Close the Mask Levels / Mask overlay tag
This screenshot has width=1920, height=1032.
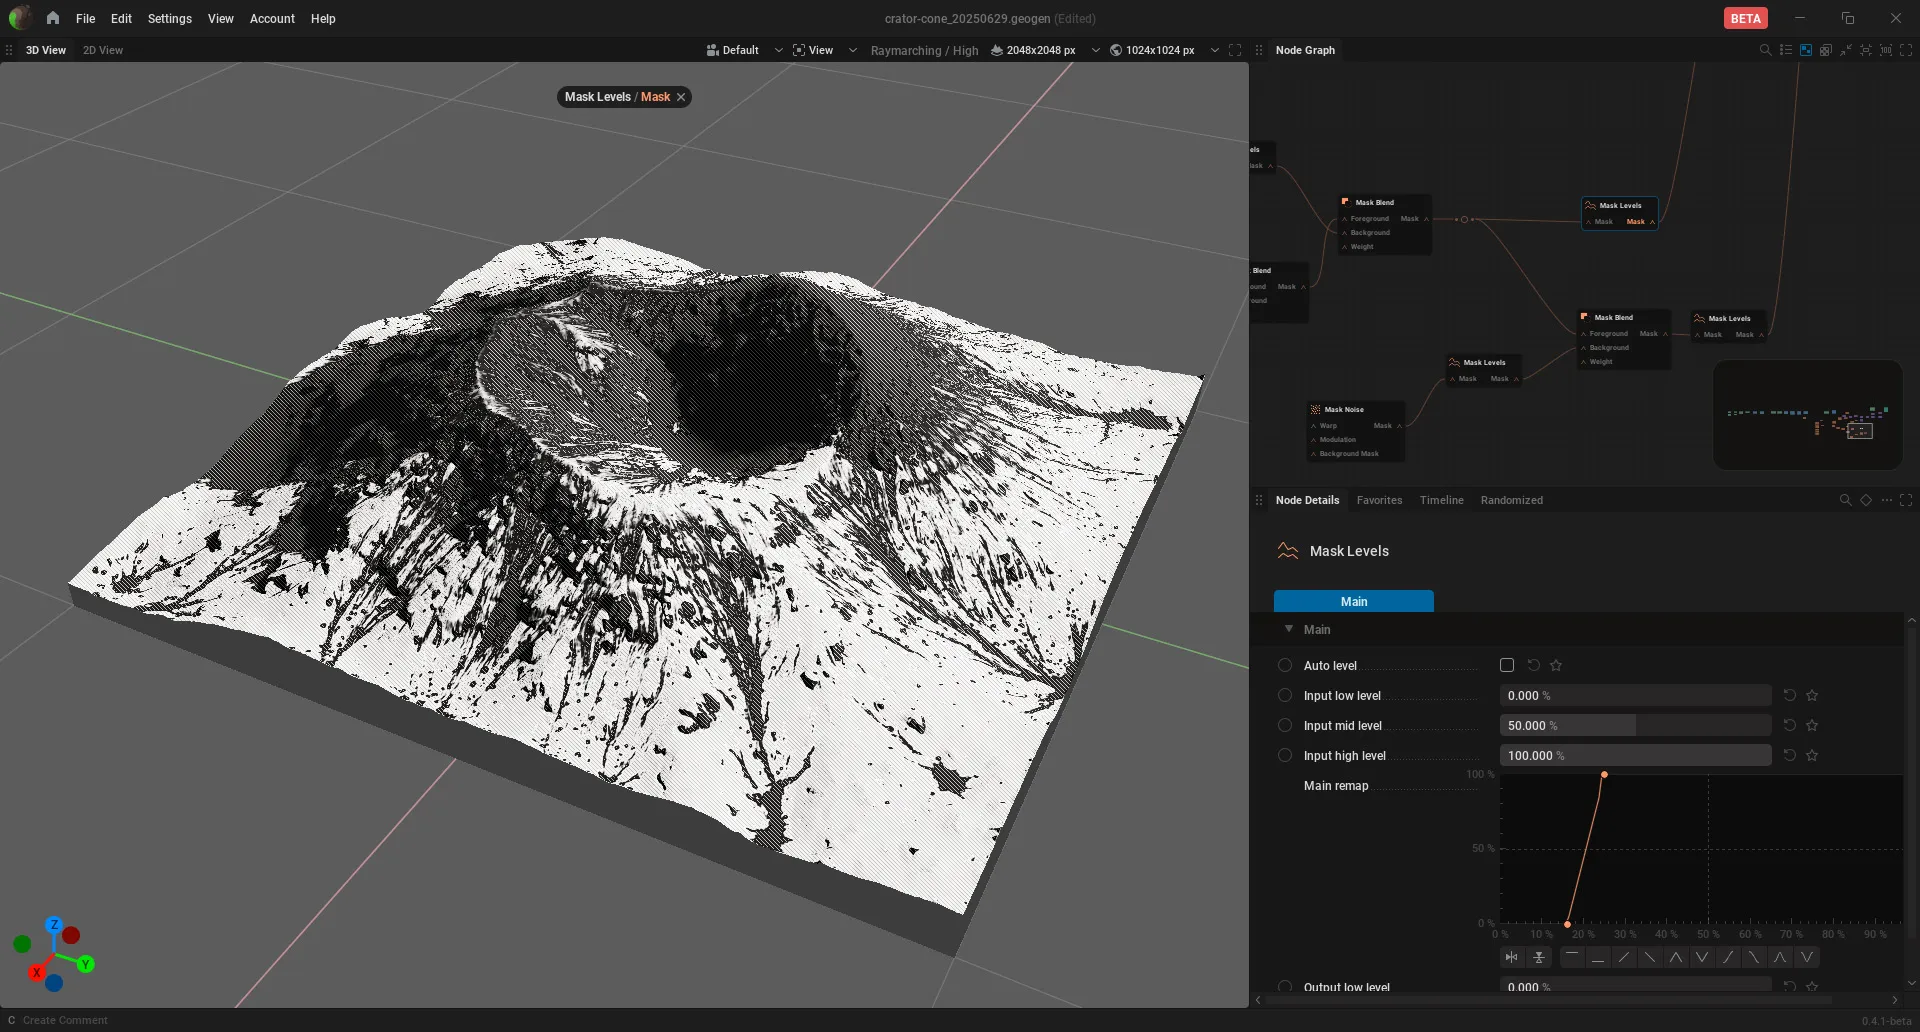[681, 97]
